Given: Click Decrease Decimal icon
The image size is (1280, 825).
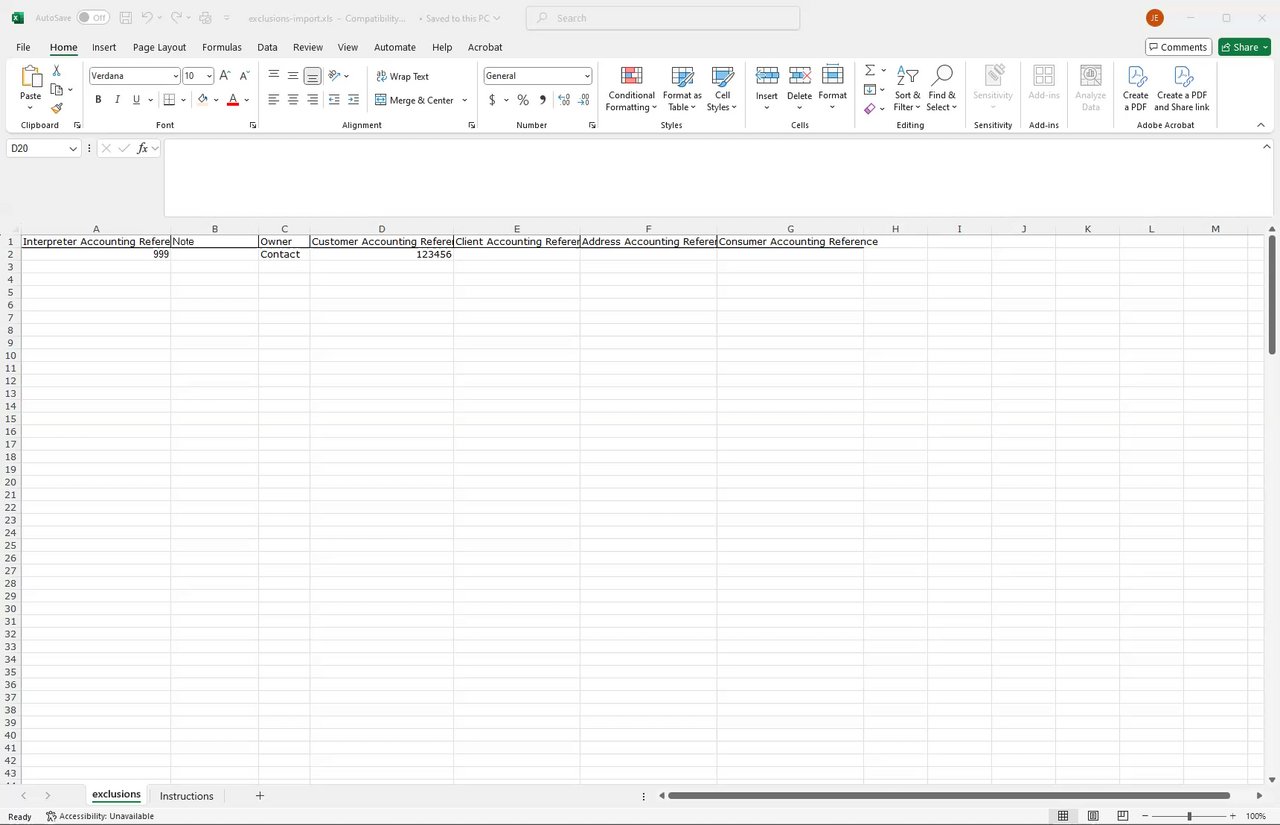Looking at the screenshot, I should coord(584,100).
